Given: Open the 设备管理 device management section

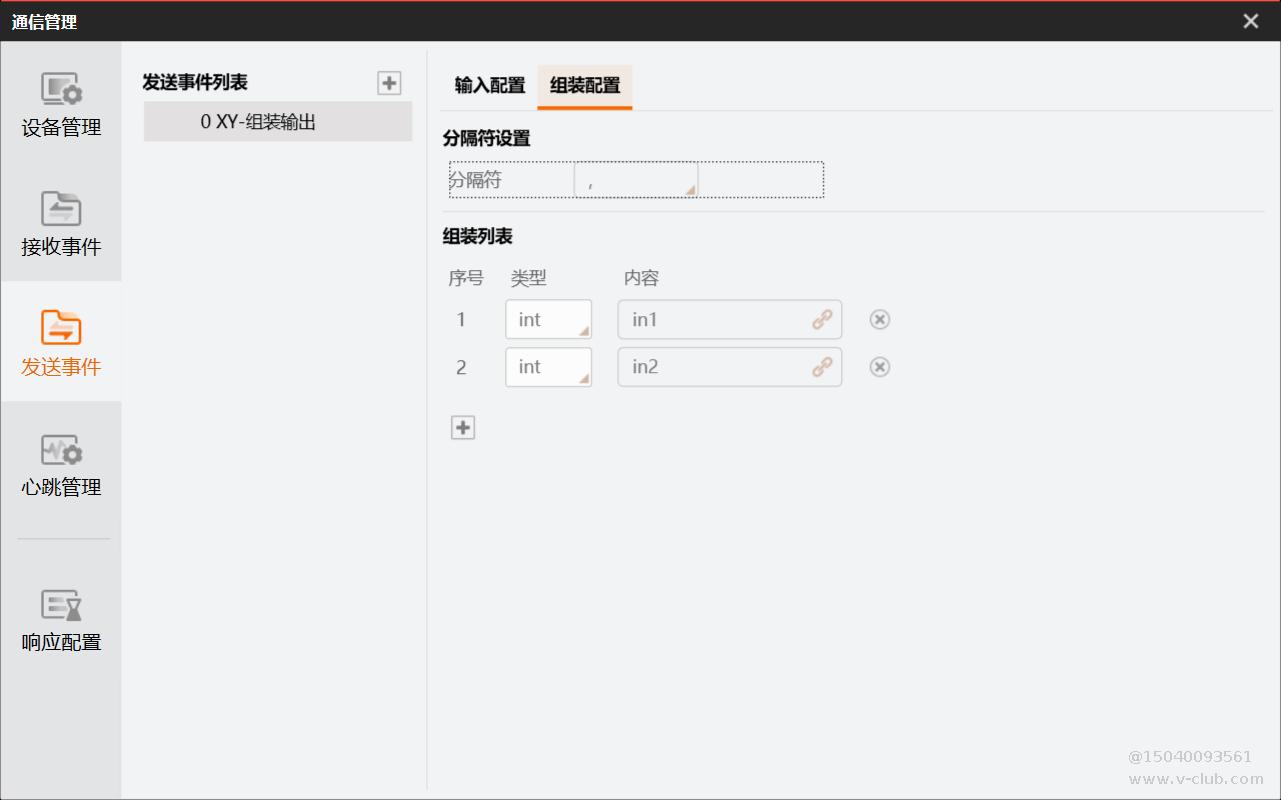Looking at the screenshot, I should (61, 105).
